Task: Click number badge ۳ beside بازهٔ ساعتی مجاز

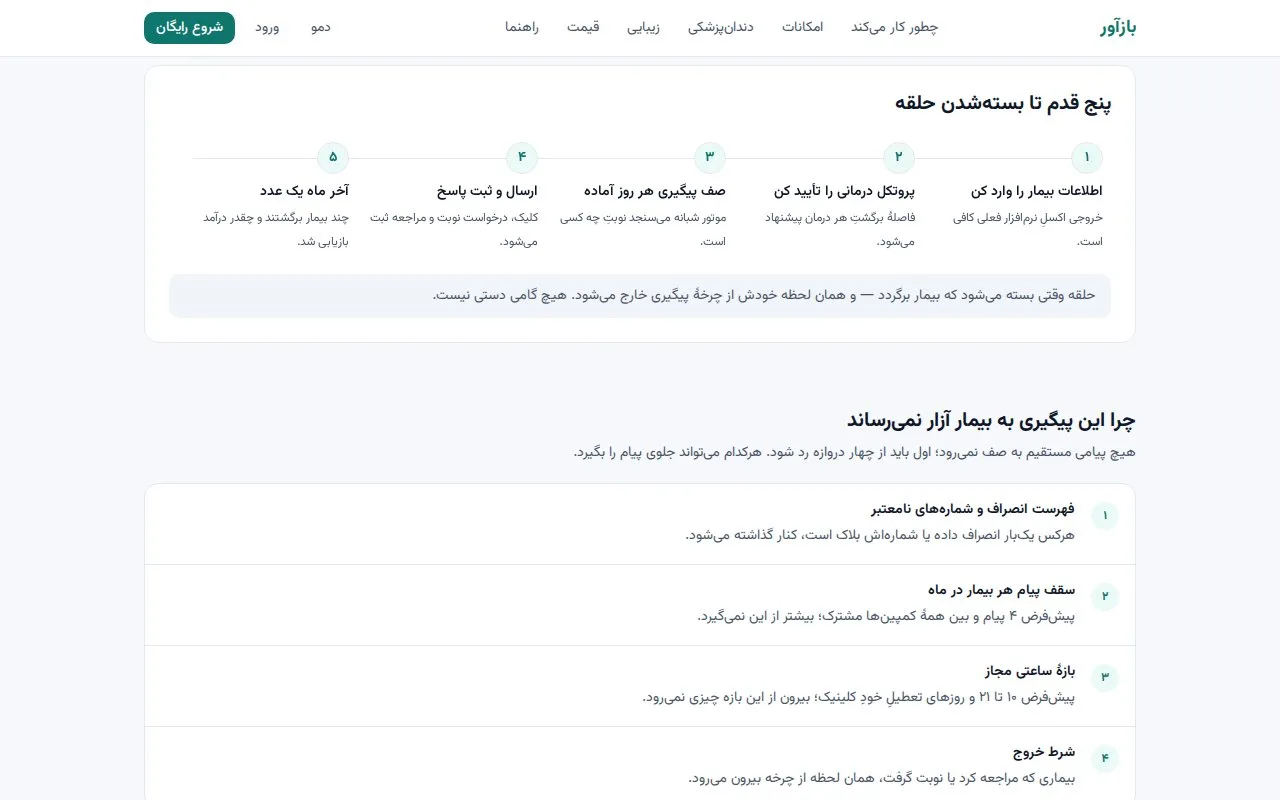Action: click(1105, 678)
